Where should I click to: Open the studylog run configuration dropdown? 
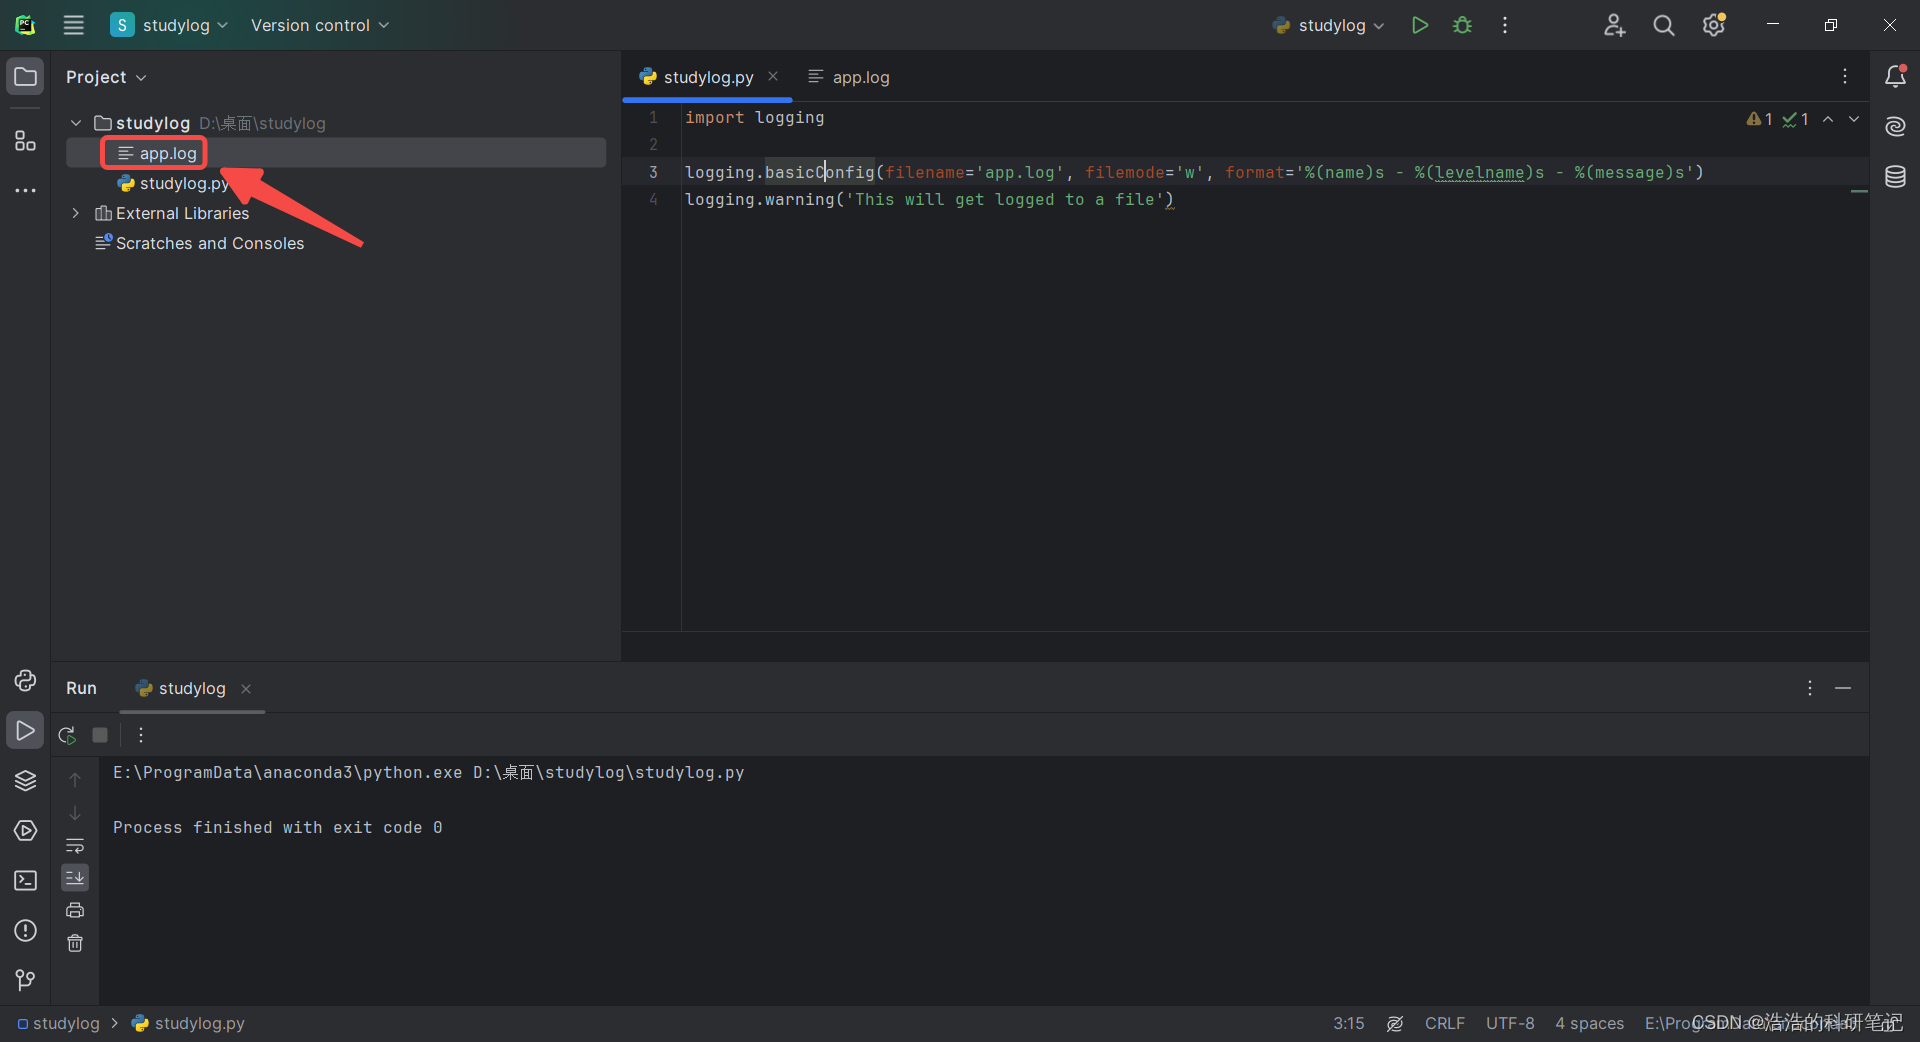(x=1328, y=25)
